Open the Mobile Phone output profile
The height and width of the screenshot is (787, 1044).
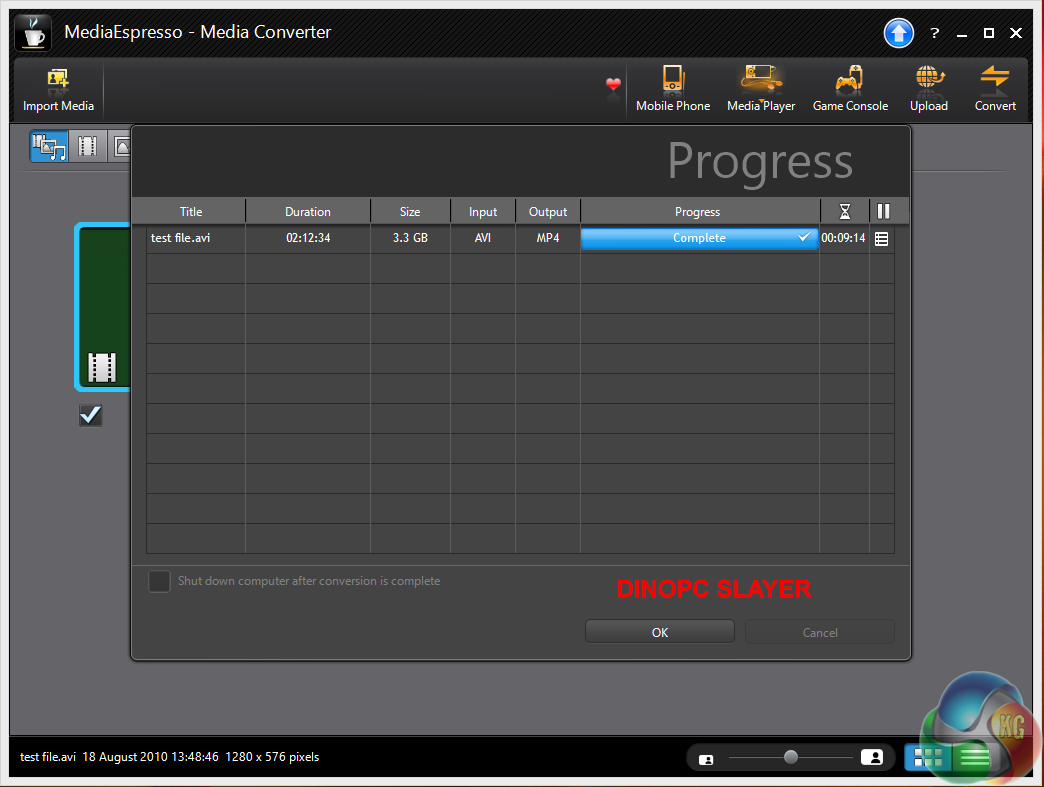pyautogui.click(x=672, y=90)
